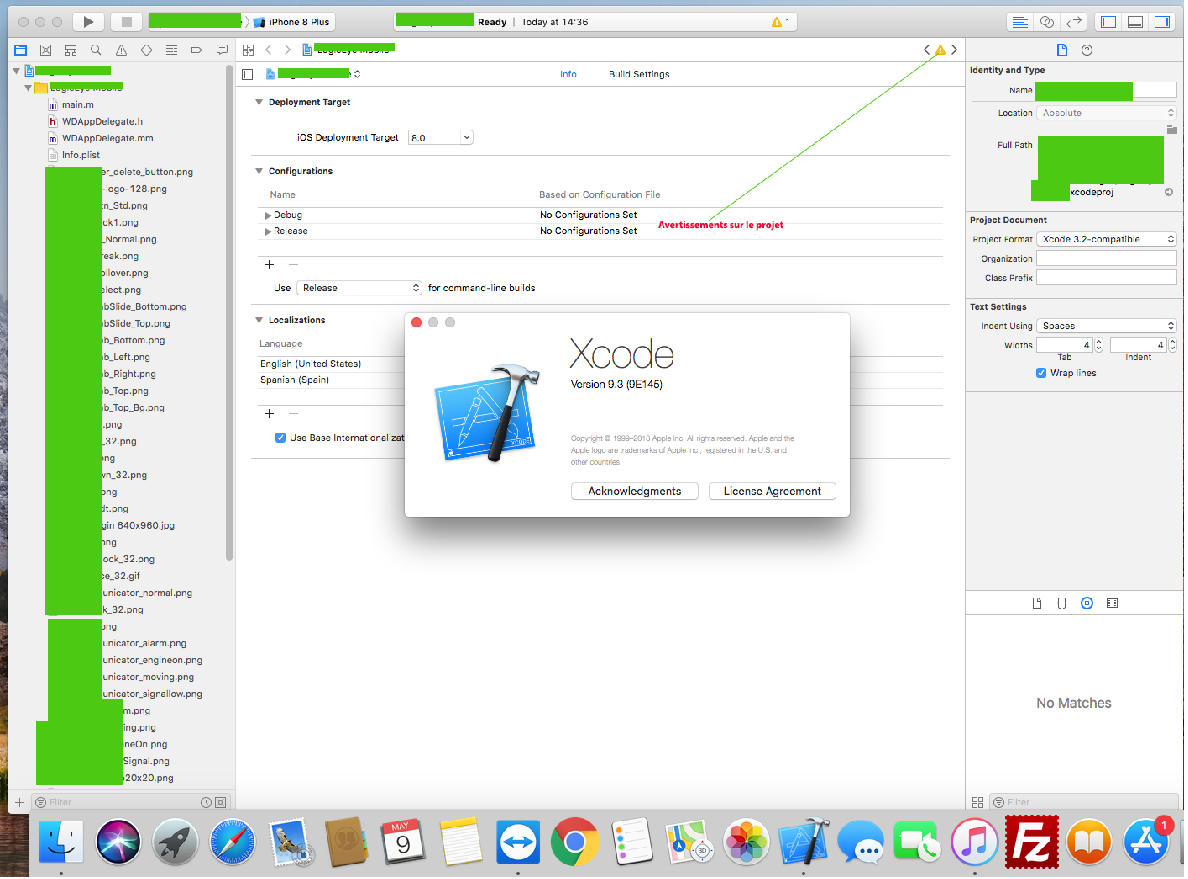Screen dimensions: 1188x879
Task: Switch to the Info tab
Action: (x=568, y=74)
